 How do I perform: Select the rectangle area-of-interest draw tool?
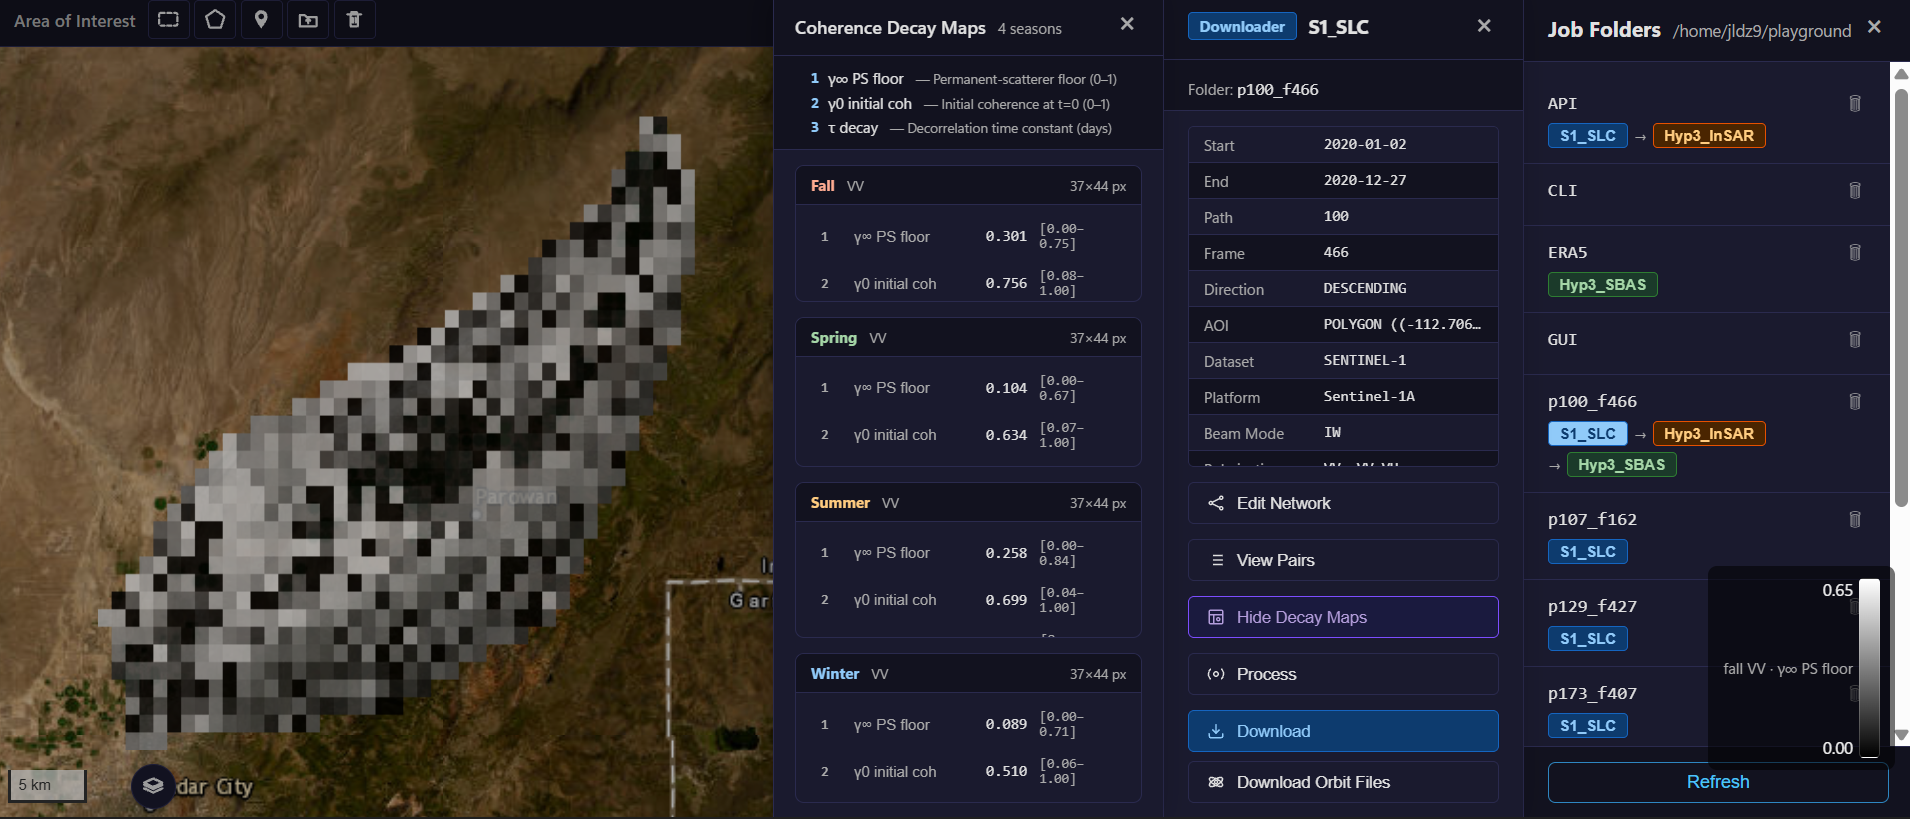168,20
